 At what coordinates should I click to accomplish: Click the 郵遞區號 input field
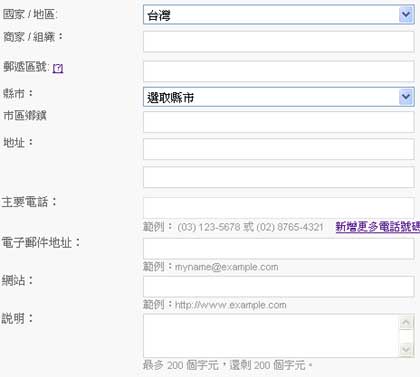[279, 71]
